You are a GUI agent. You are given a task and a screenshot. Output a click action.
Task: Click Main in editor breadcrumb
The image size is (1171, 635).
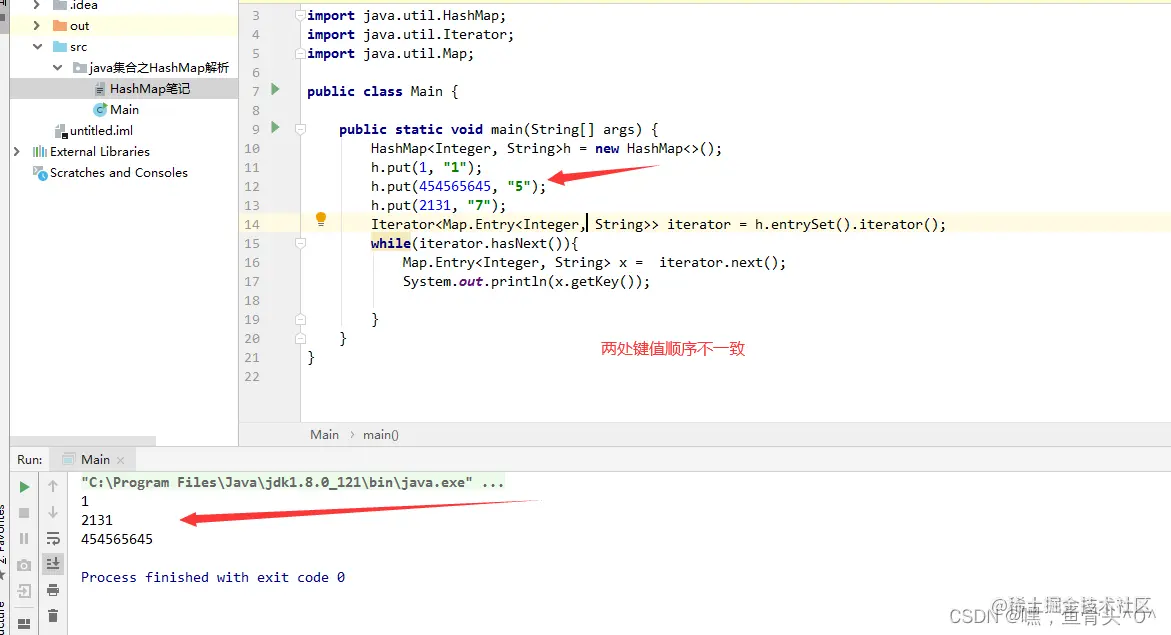pos(324,435)
